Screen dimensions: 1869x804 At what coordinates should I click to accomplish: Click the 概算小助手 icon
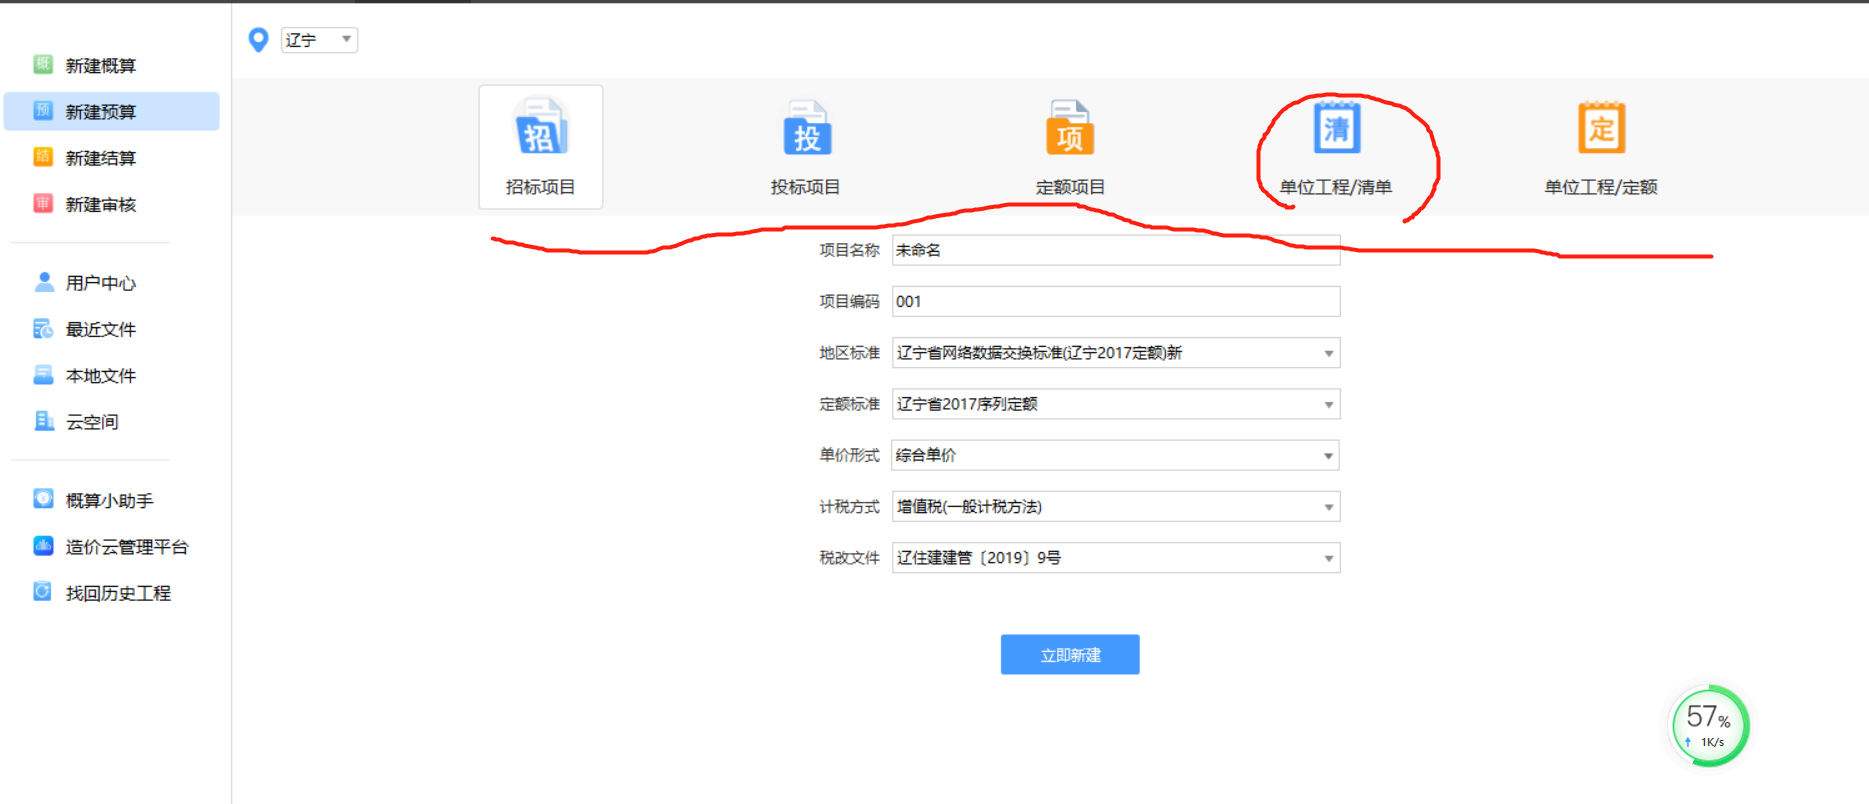(x=44, y=499)
